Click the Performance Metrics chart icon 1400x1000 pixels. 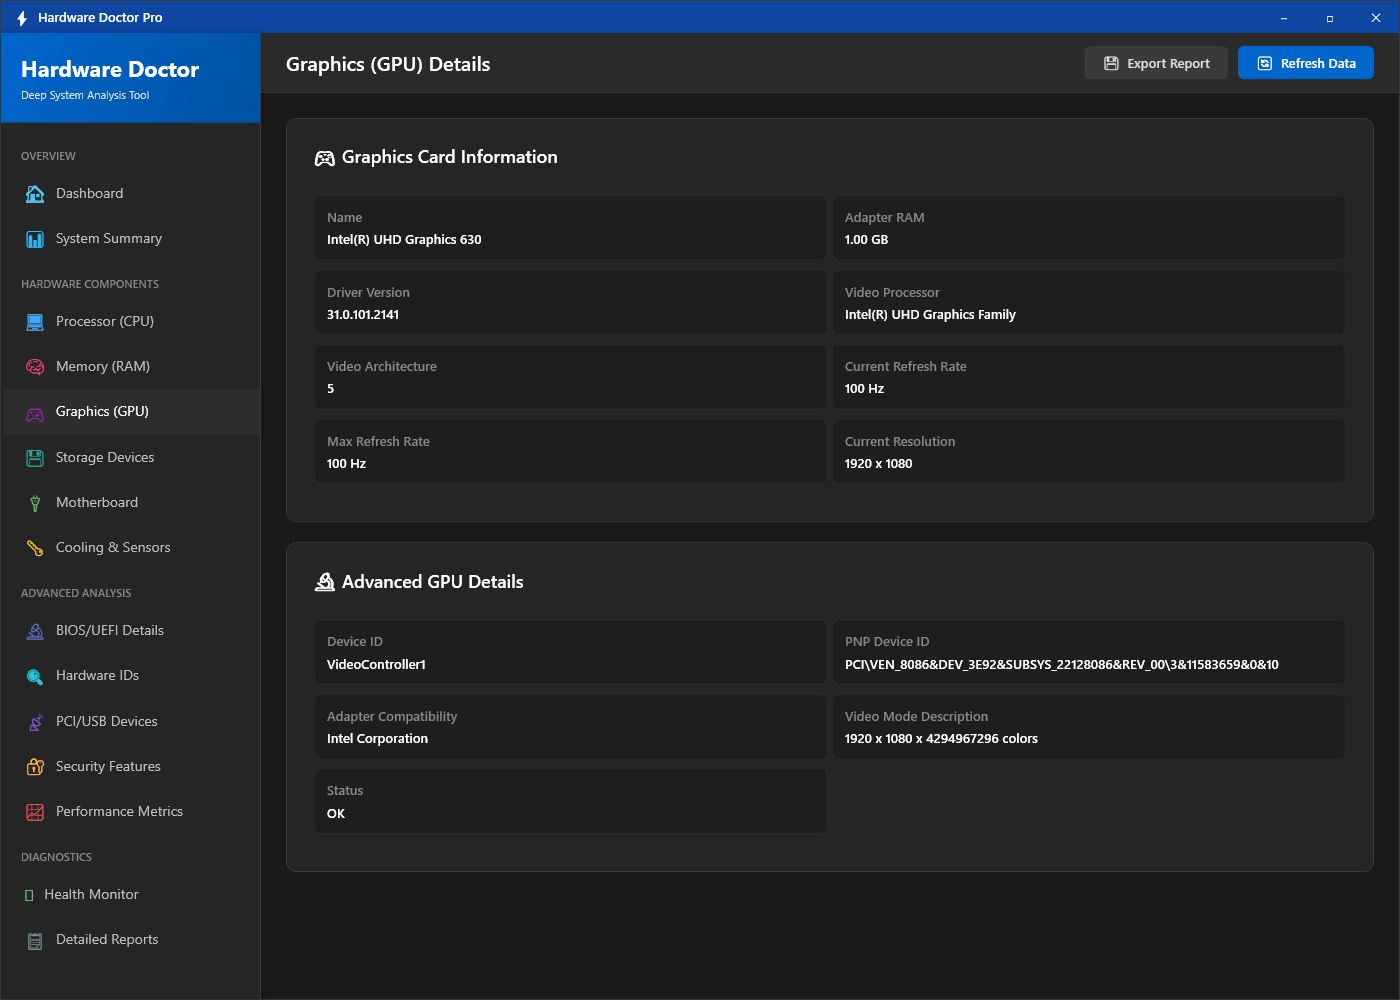[35, 812]
